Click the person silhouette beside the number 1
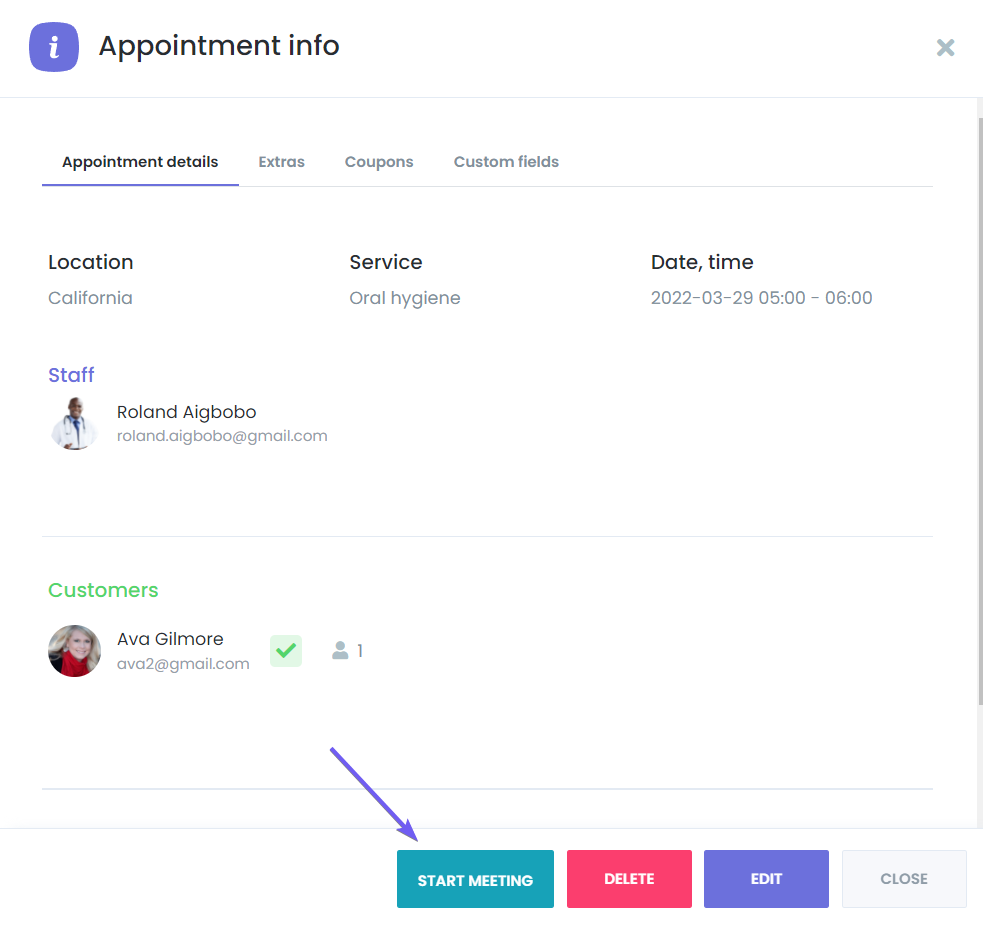 [x=340, y=650]
